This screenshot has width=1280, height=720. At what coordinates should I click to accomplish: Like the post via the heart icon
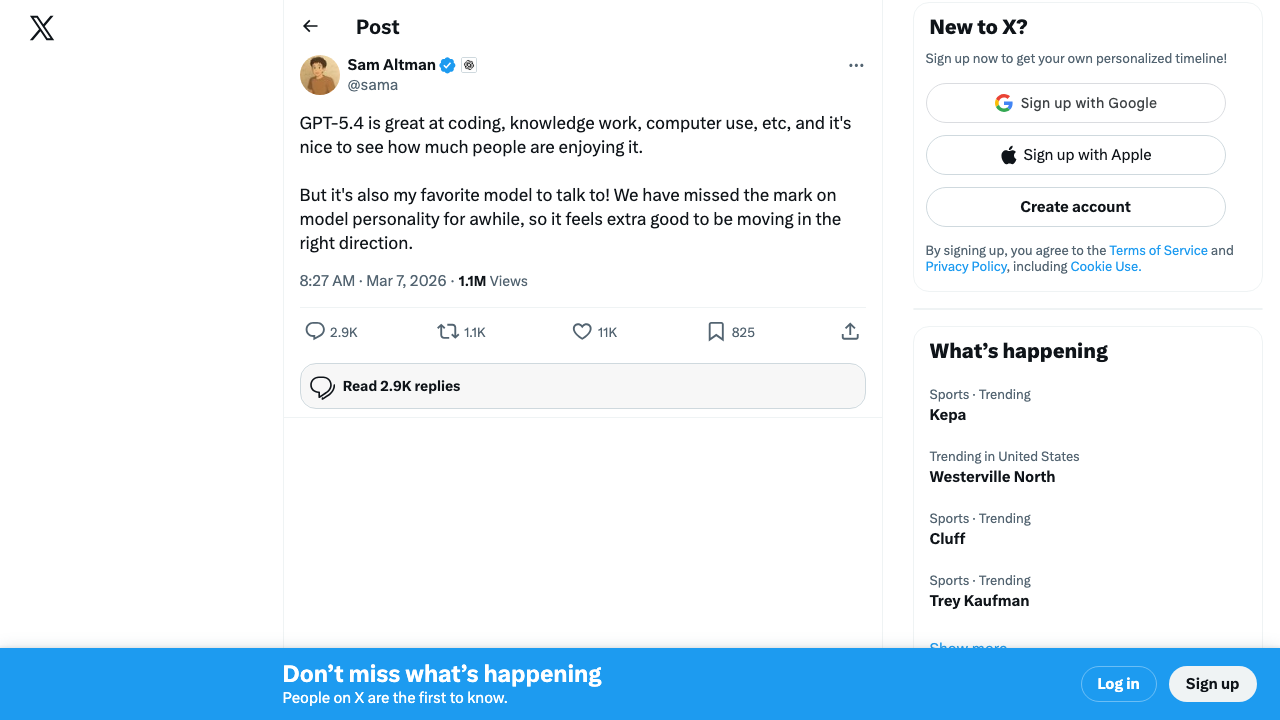[x=582, y=331]
